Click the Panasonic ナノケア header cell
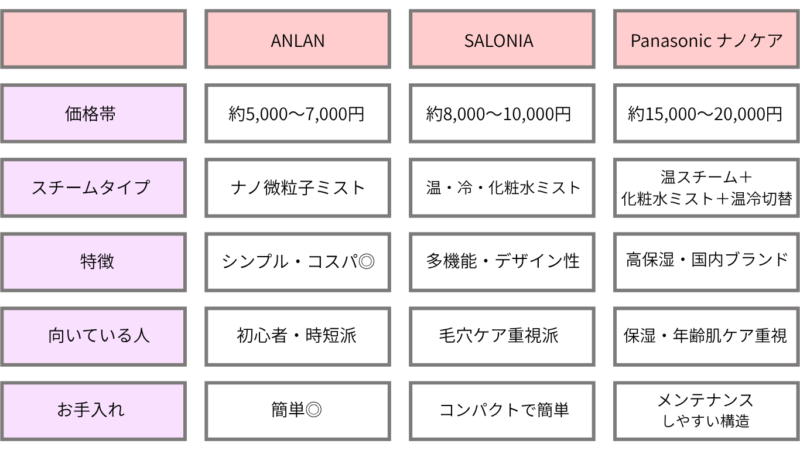The image size is (800, 450). [x=706, y=41]
